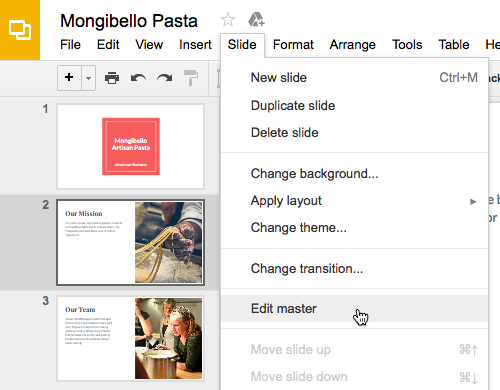Viewport: 500px width, 390px height.
Task: Rename the Mongibello Pasta title
Action: pos(129,21)
